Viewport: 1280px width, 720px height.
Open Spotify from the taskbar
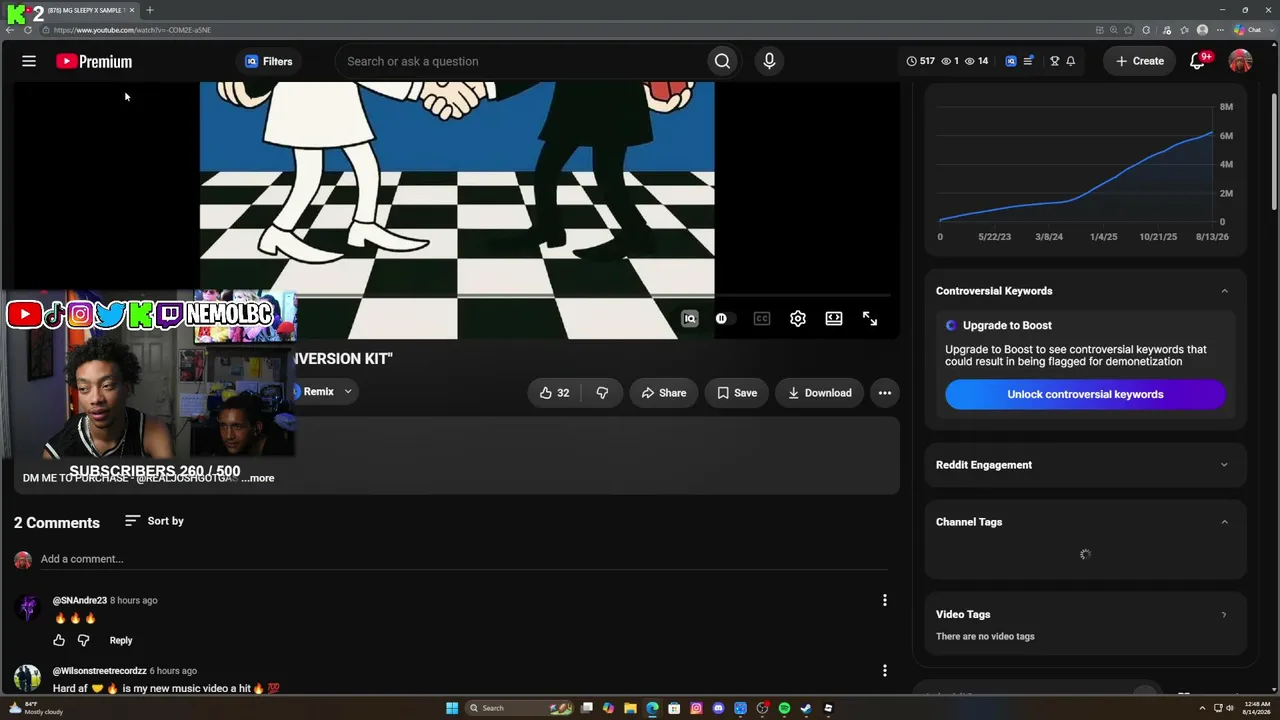(784, 708)
